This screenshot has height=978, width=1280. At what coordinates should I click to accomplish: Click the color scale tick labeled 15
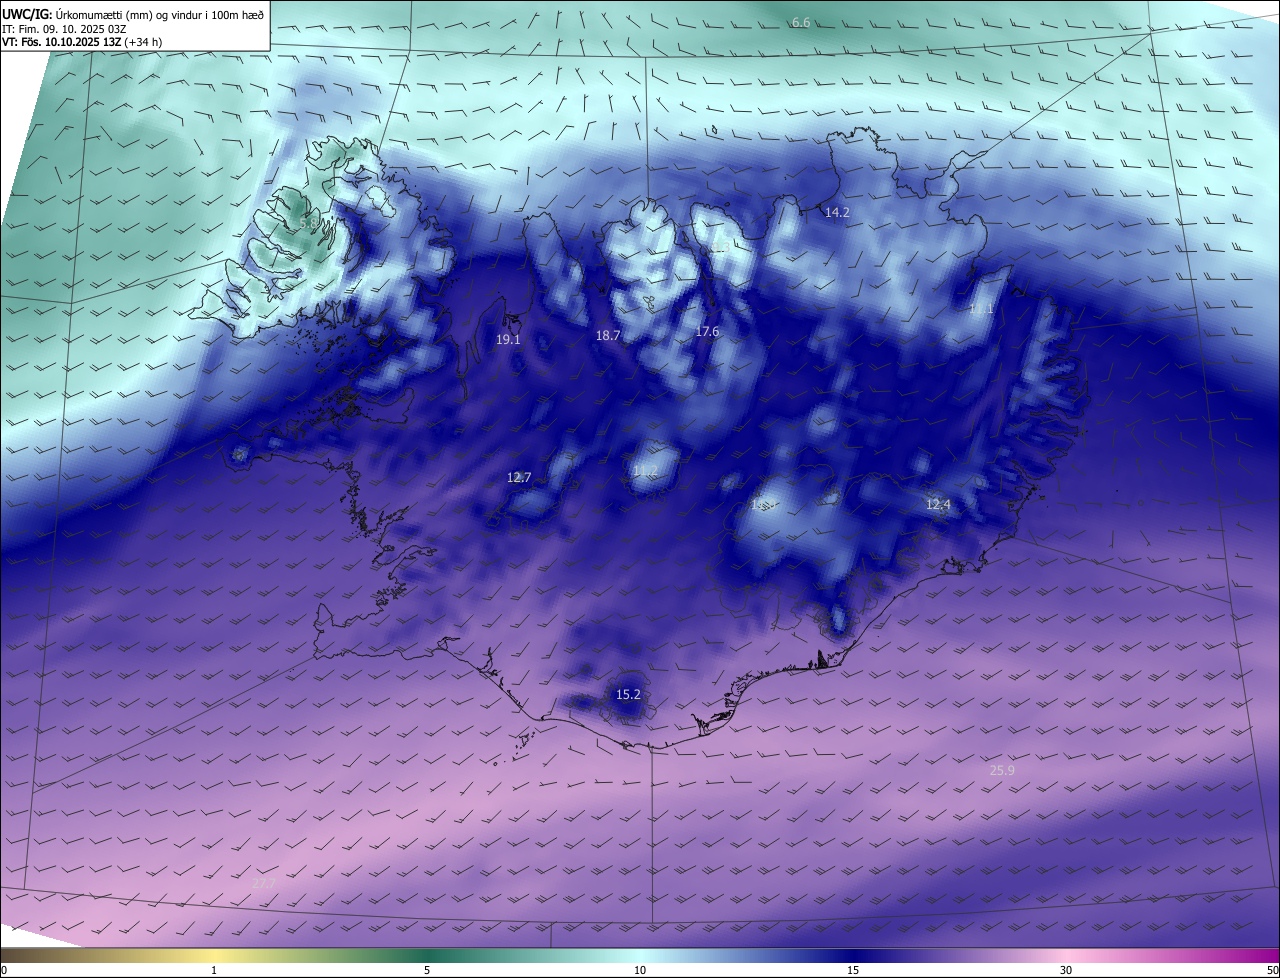(853, 970)
